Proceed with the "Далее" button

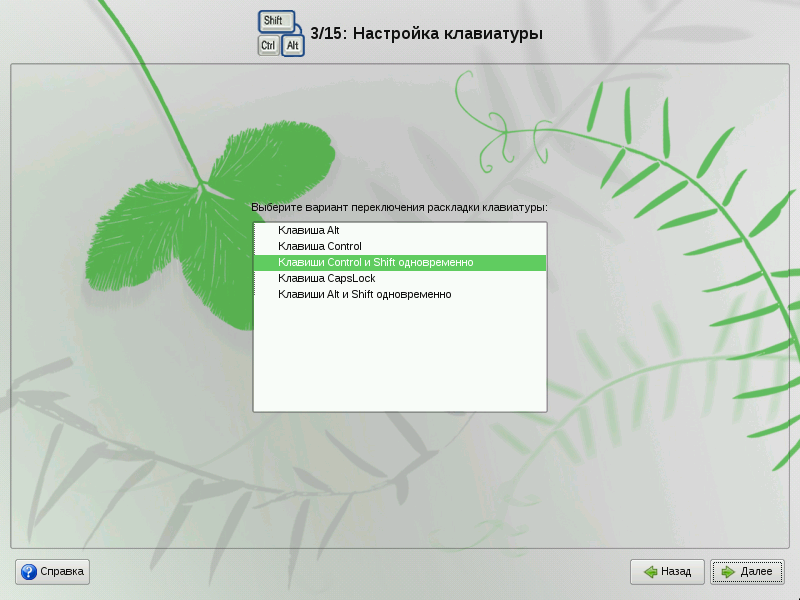click(x=747, y=572)
